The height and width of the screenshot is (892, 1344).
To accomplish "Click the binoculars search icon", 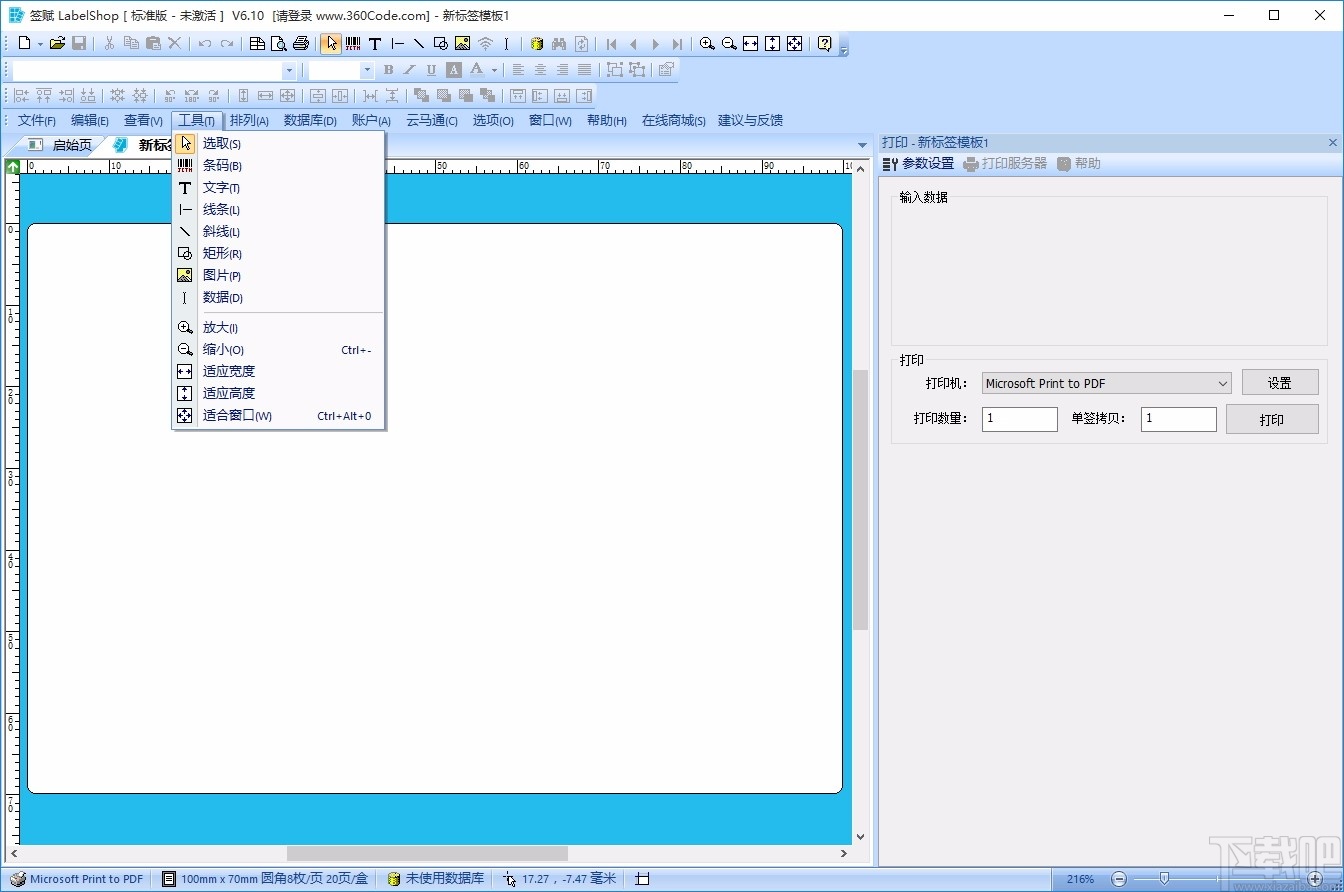I will (559, 43).
